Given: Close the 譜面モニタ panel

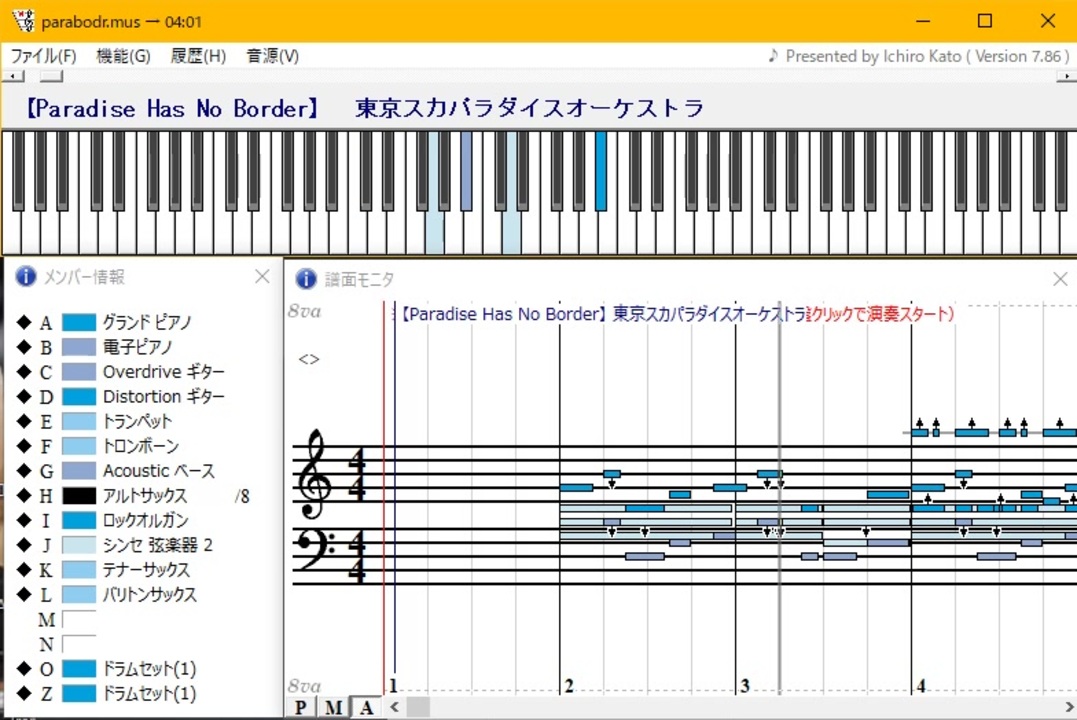Looking at the screenshot, I should (x=1061, y=279).
